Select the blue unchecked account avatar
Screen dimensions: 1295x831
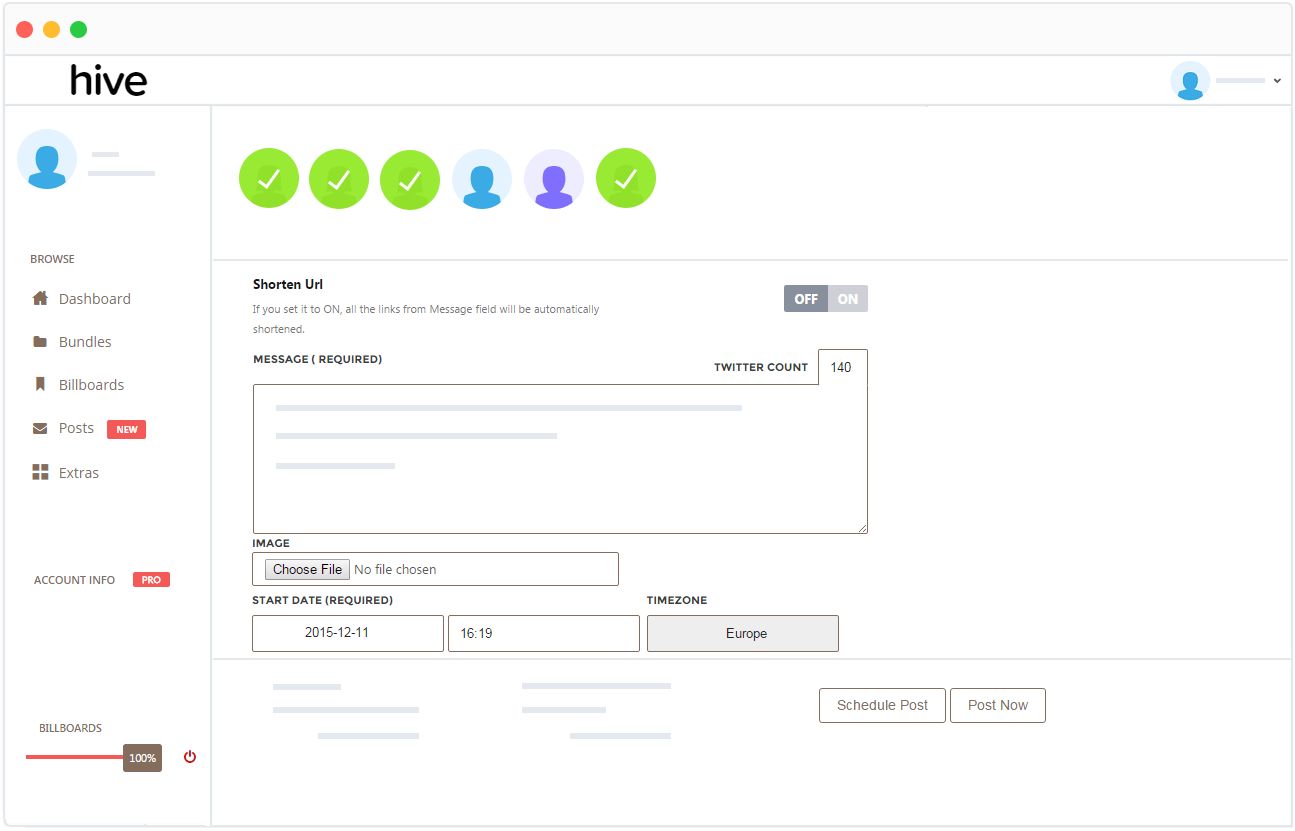(482, 177)
